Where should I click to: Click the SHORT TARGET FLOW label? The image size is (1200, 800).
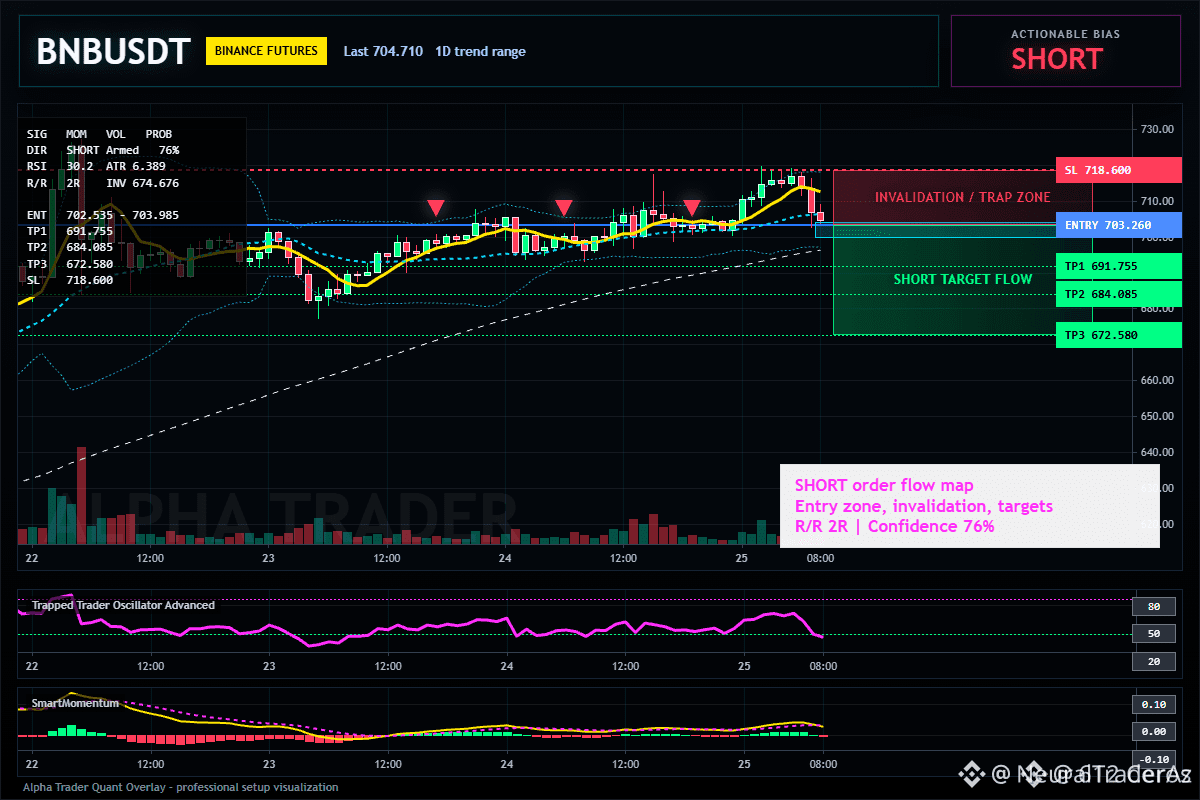click(962, 279)
